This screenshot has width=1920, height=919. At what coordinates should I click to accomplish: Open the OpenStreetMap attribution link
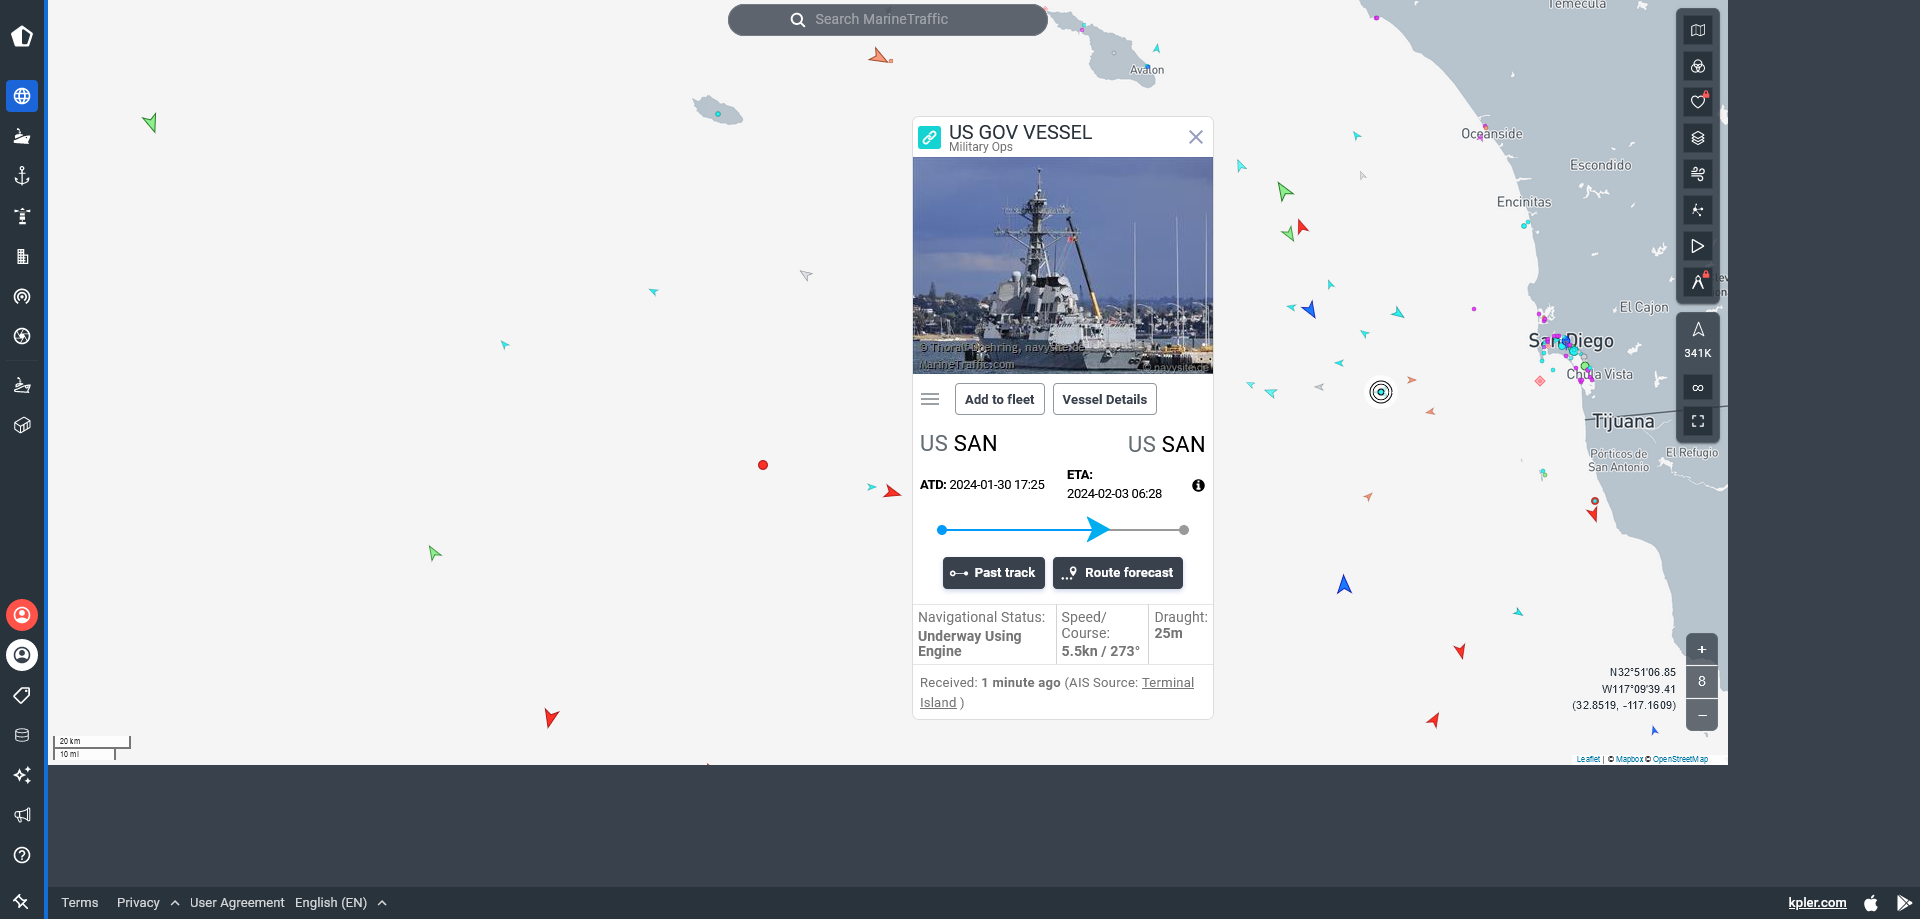1680,759
